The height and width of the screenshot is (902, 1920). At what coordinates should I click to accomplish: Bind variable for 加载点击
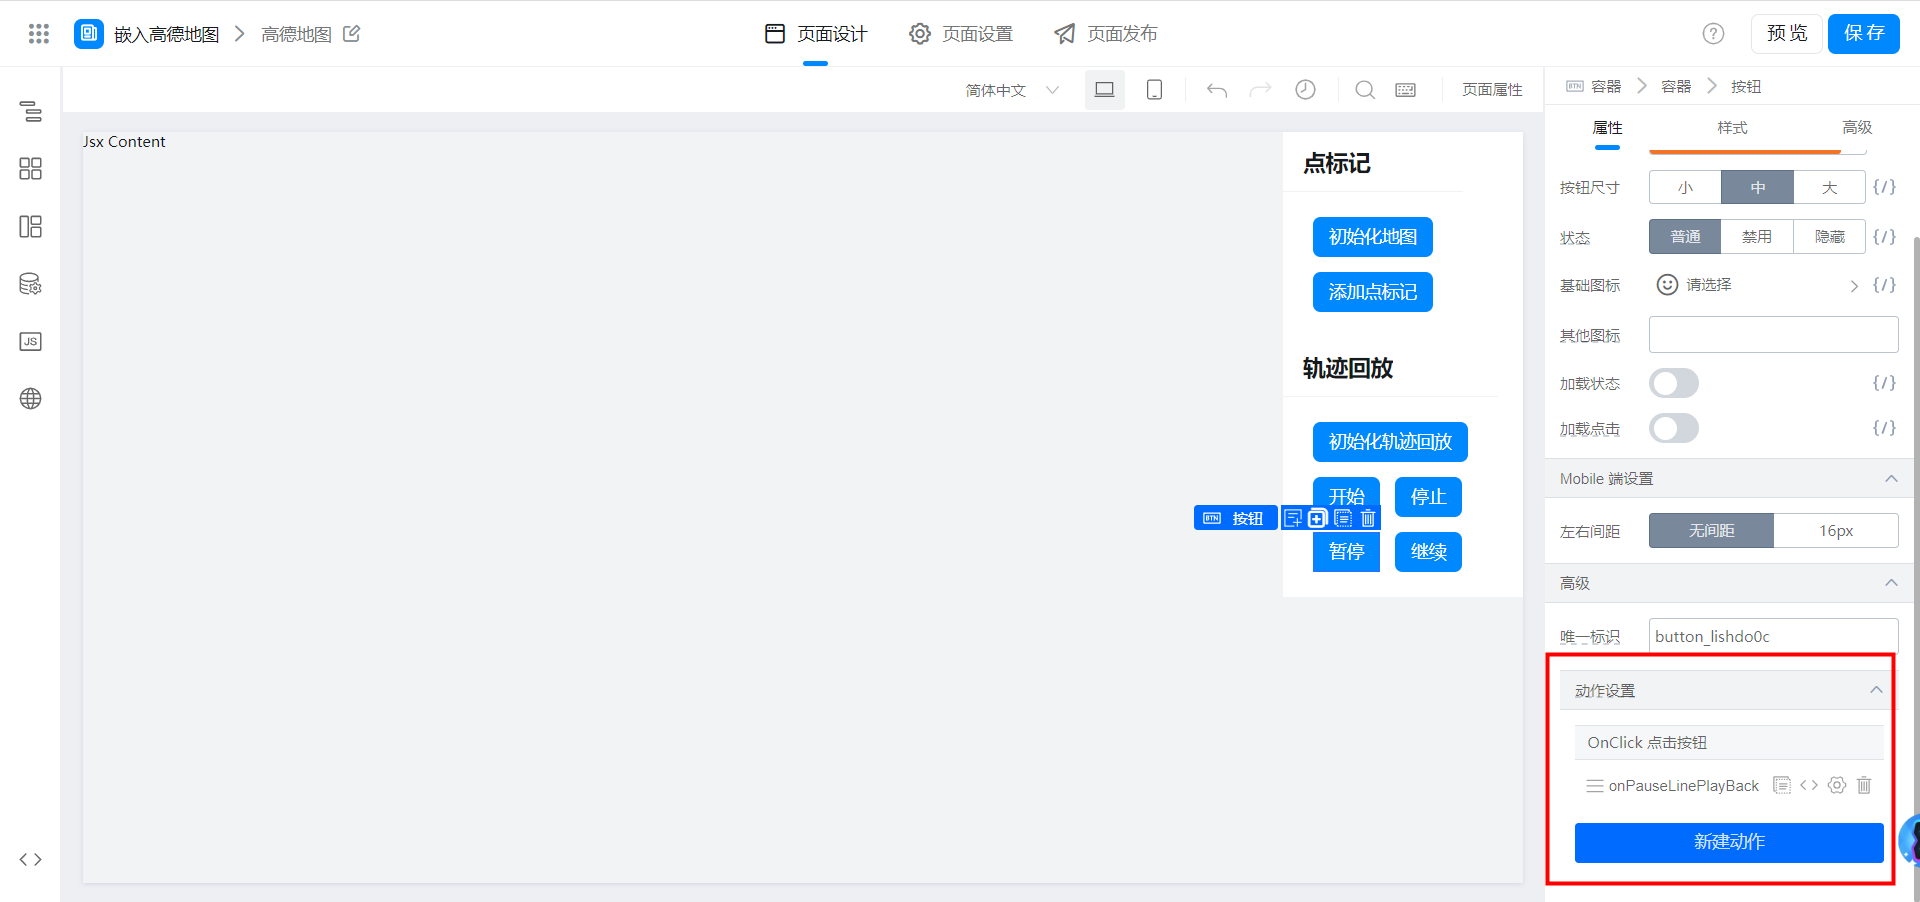[x=1884, y=428]
